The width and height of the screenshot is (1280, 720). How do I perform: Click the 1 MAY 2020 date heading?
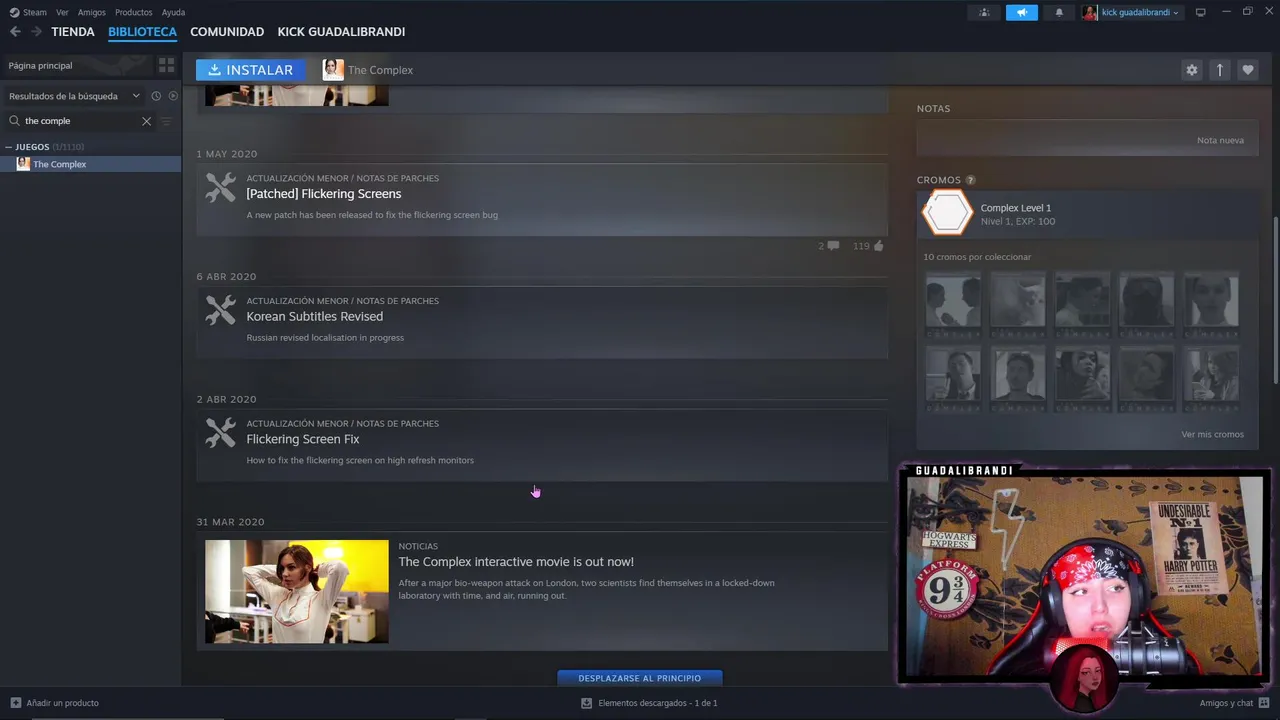227,154
